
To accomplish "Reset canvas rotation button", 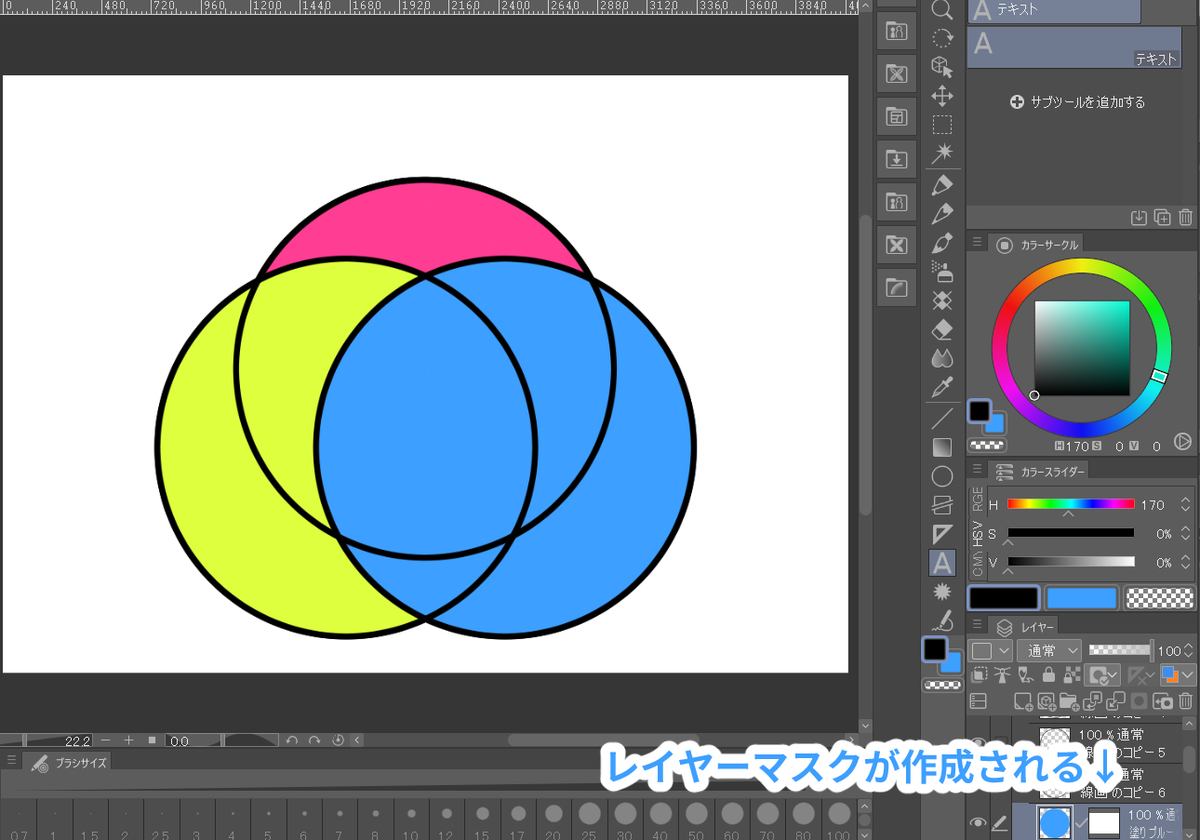I will tap(337, 740).
